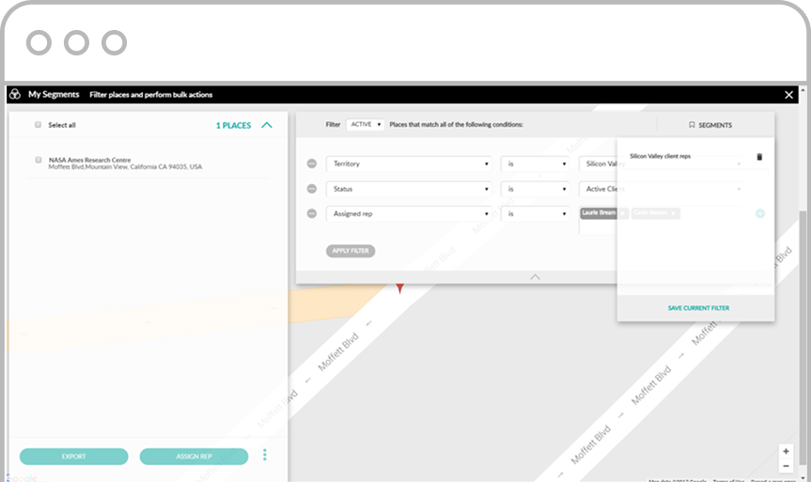Open the Territory field dropdown
This screenshot has width=811, height=482.
click(x=409, y=164)
